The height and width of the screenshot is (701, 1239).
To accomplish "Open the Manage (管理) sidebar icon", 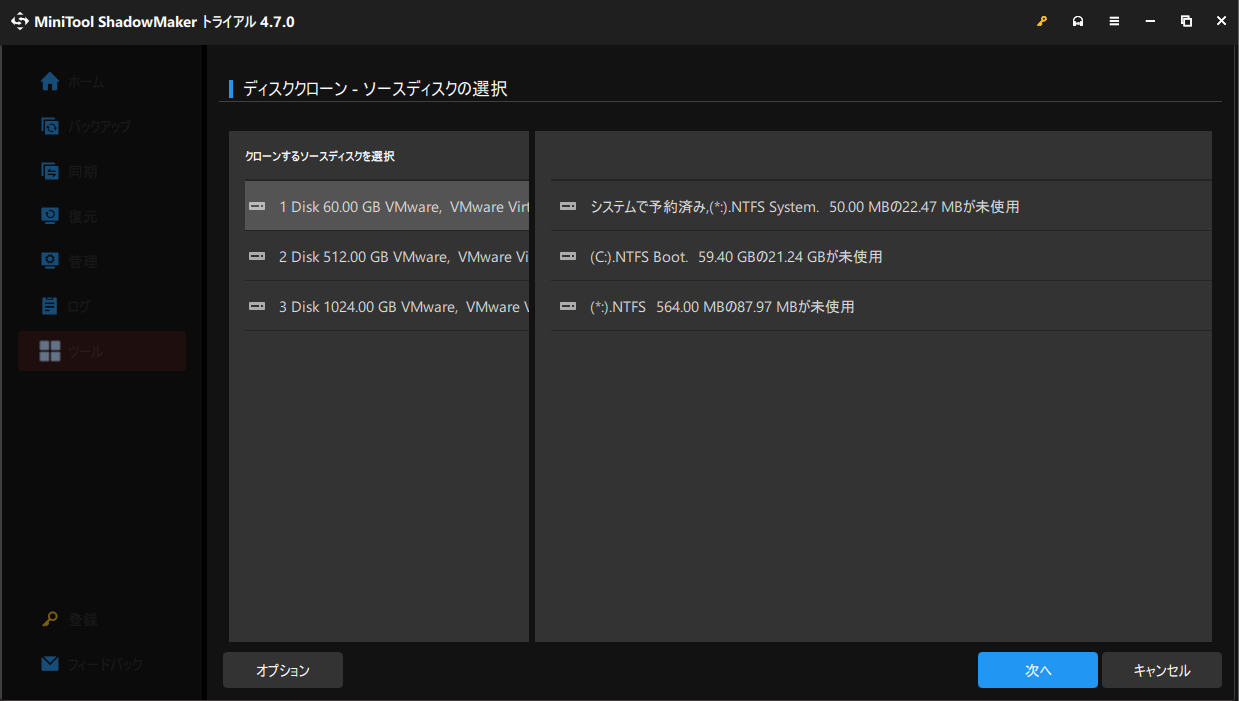I will coord(50,261).
